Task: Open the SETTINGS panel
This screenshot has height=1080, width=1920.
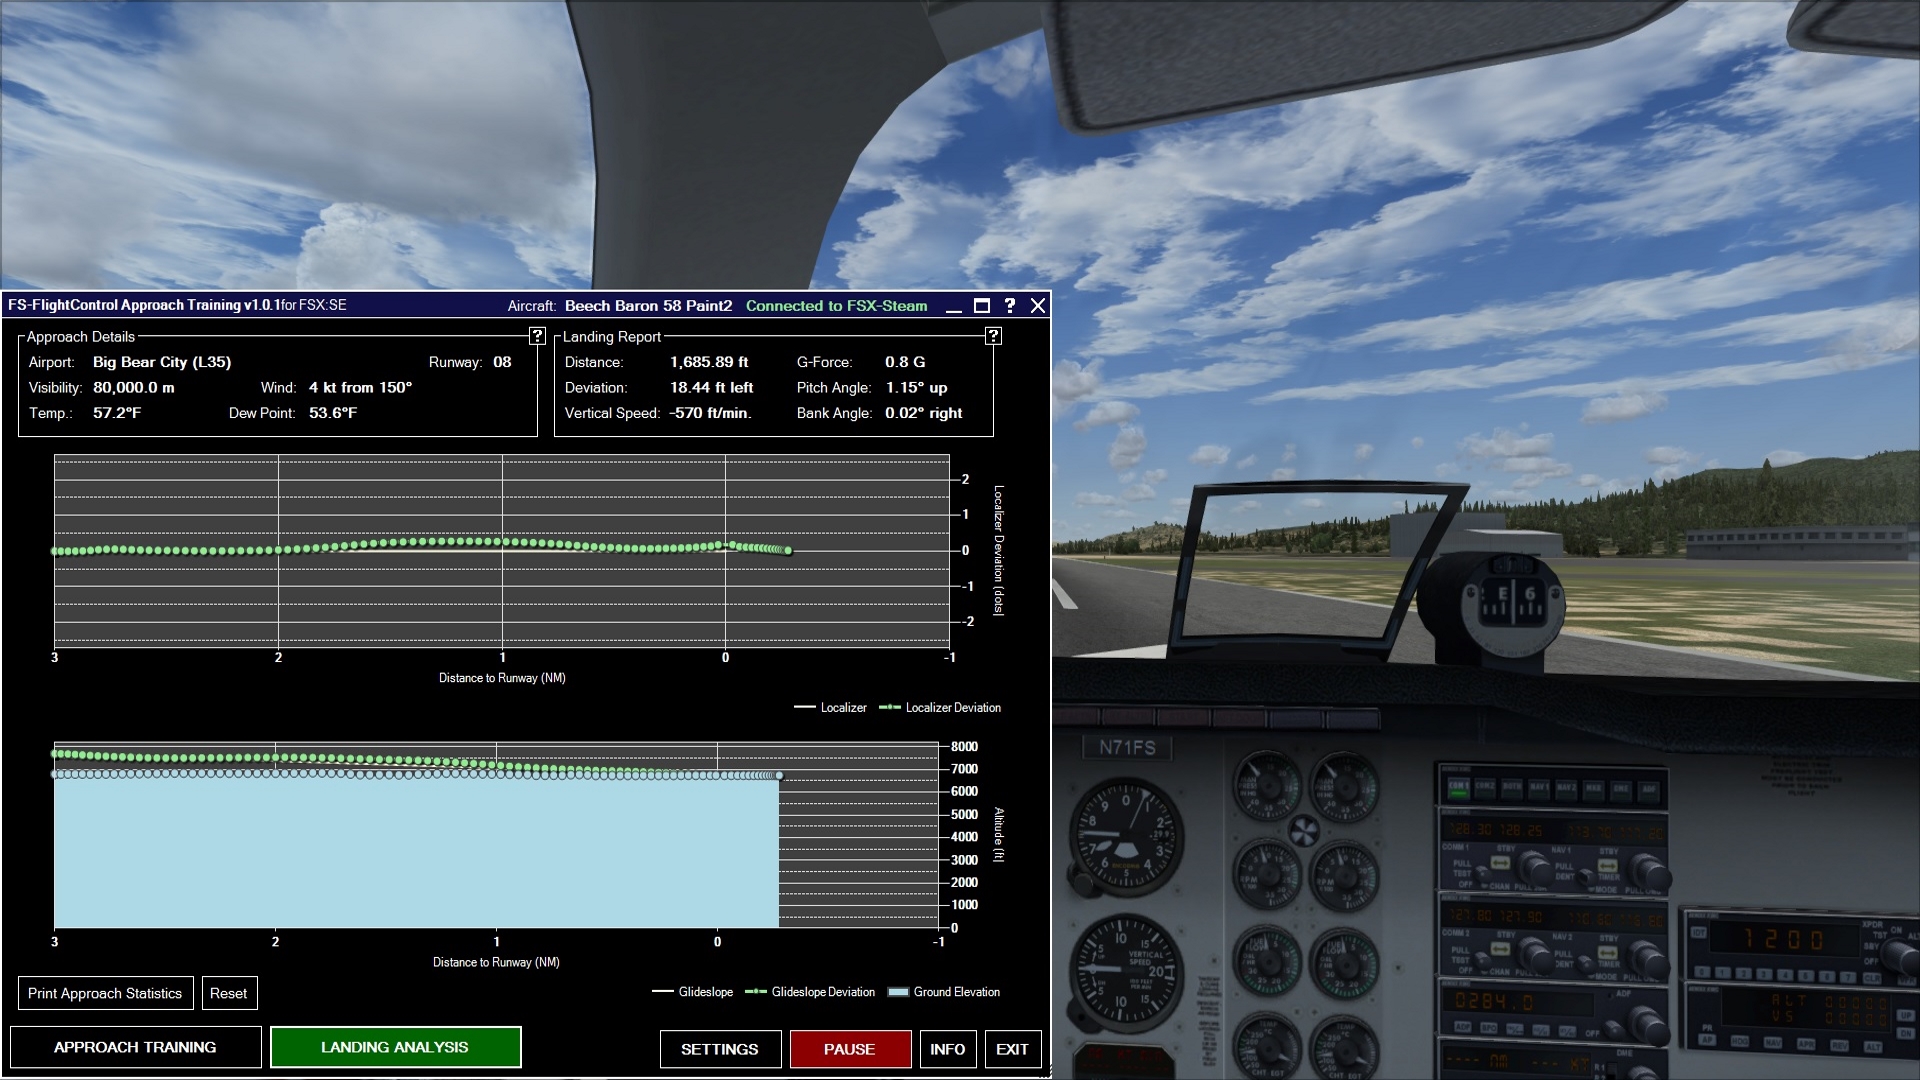Action: 720,1048
